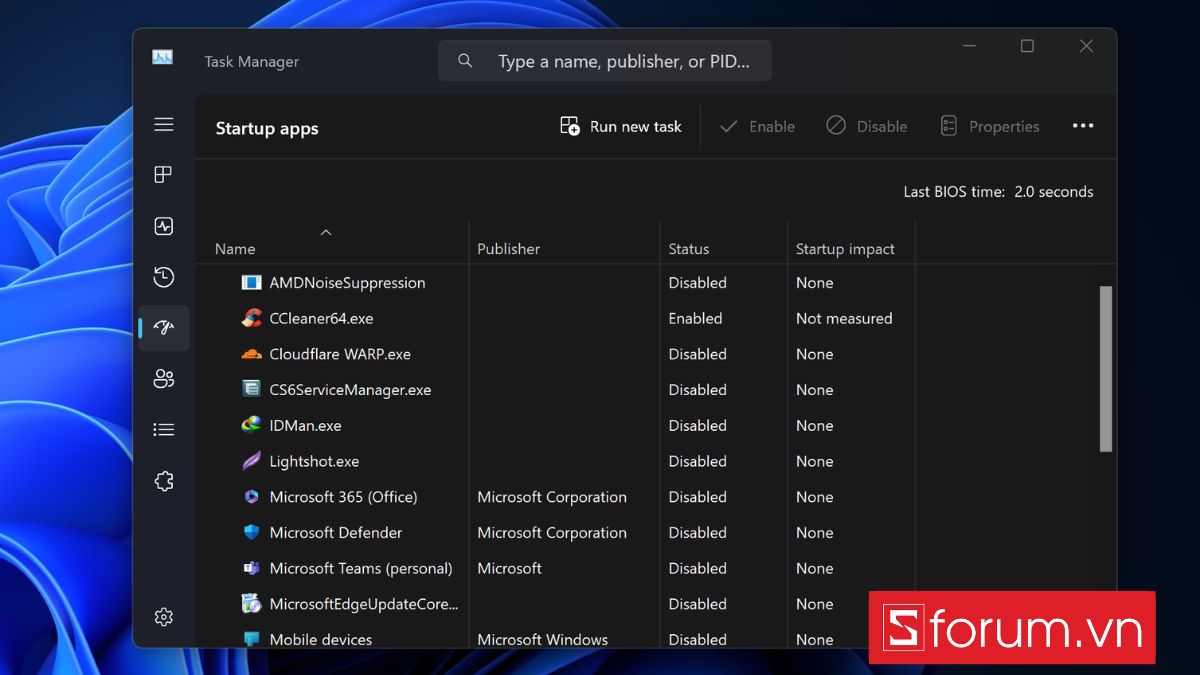Open Properties from the toolbar
This screenshot has height=675, width=1200.
pos(989,126)
